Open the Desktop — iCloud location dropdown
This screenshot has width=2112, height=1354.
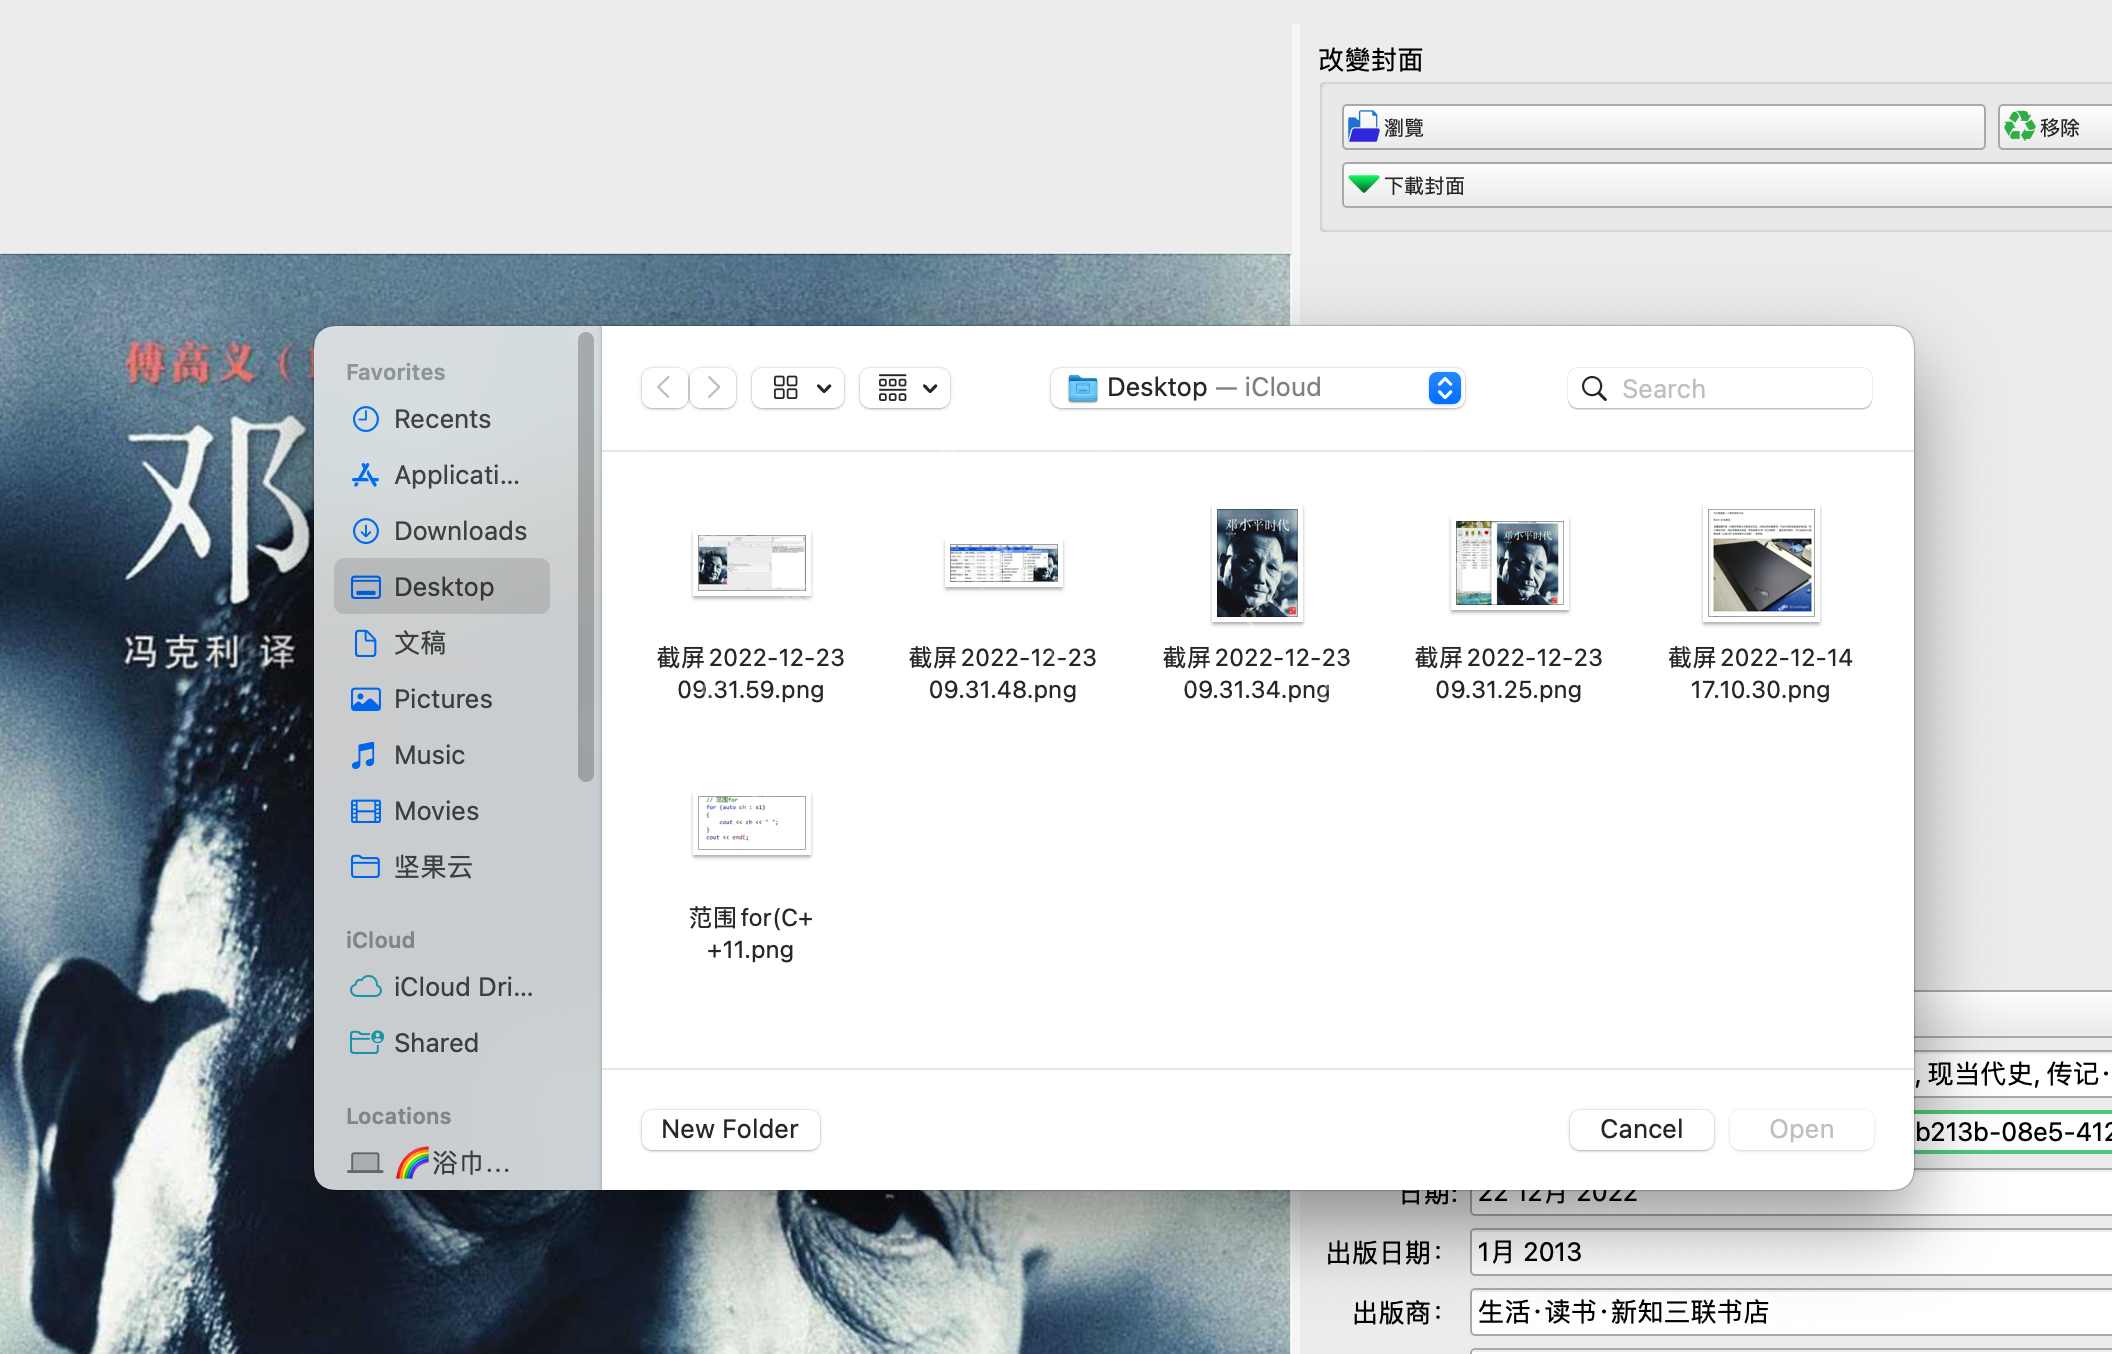pos(1256,387)
